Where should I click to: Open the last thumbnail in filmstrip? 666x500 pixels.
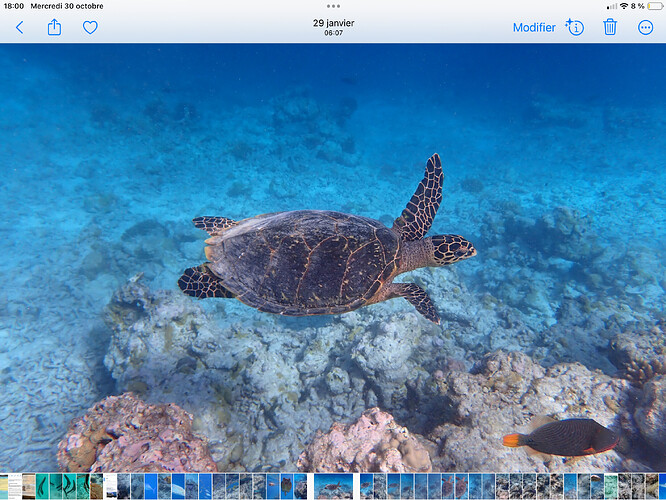point(662,487)
